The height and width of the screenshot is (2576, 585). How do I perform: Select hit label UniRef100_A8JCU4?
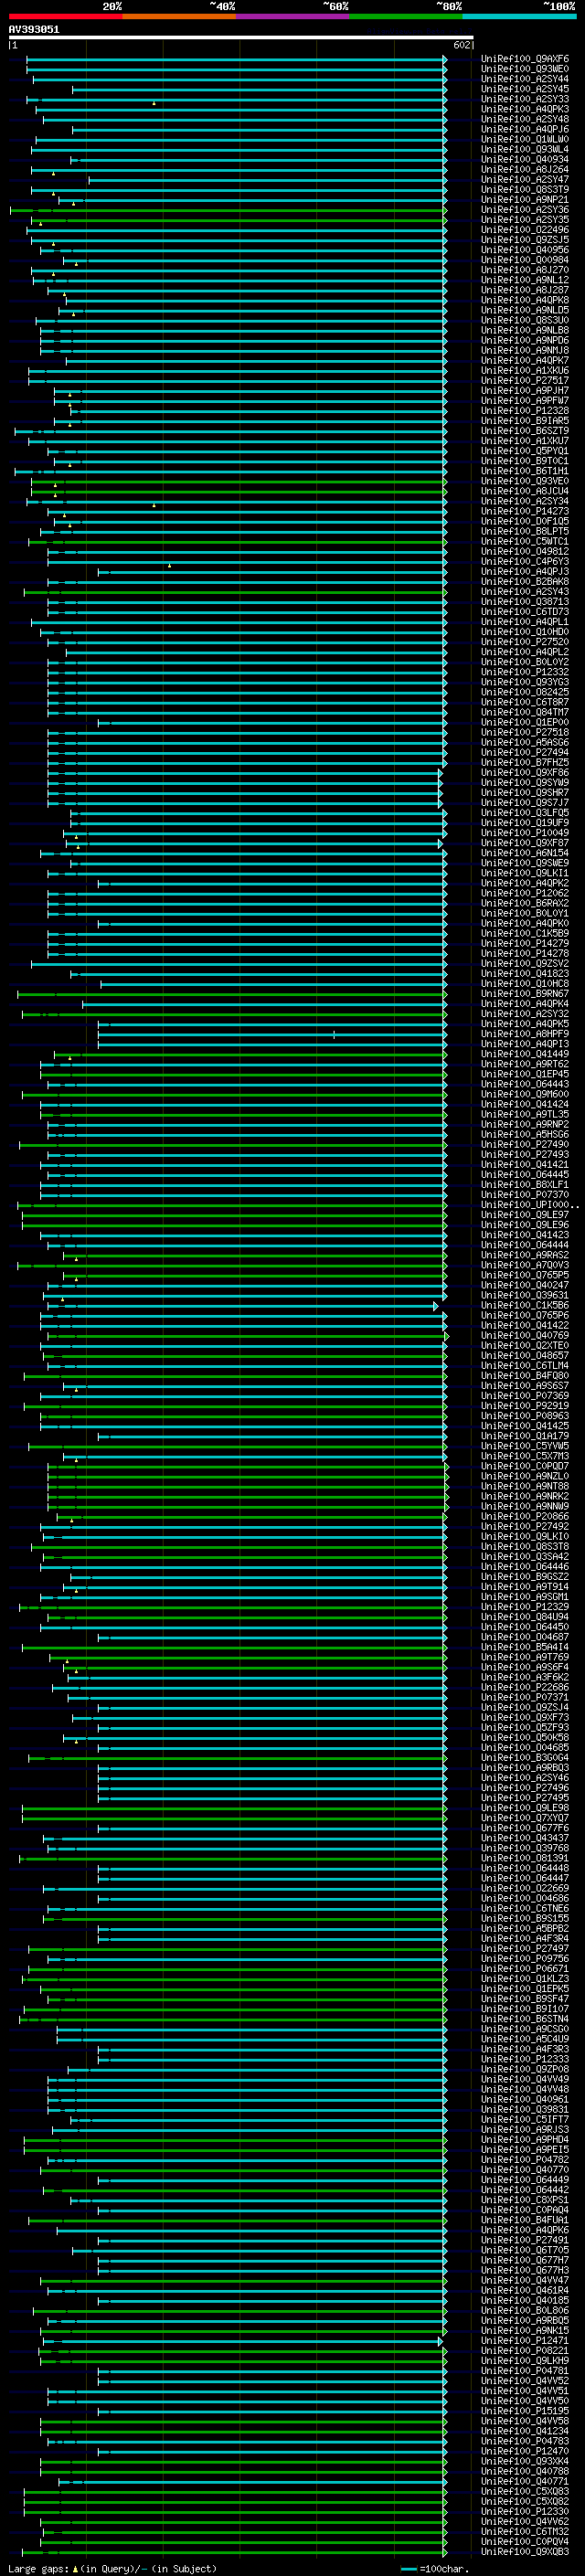524,491
